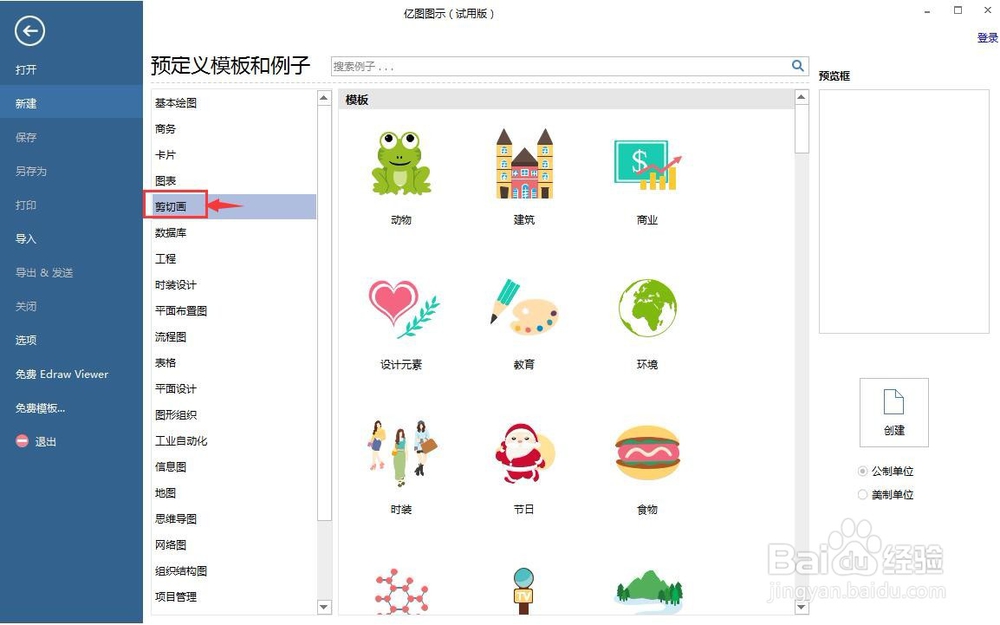
Task: Click 免费 Edraw Viewer link
Action: click(x=62, y=374)
